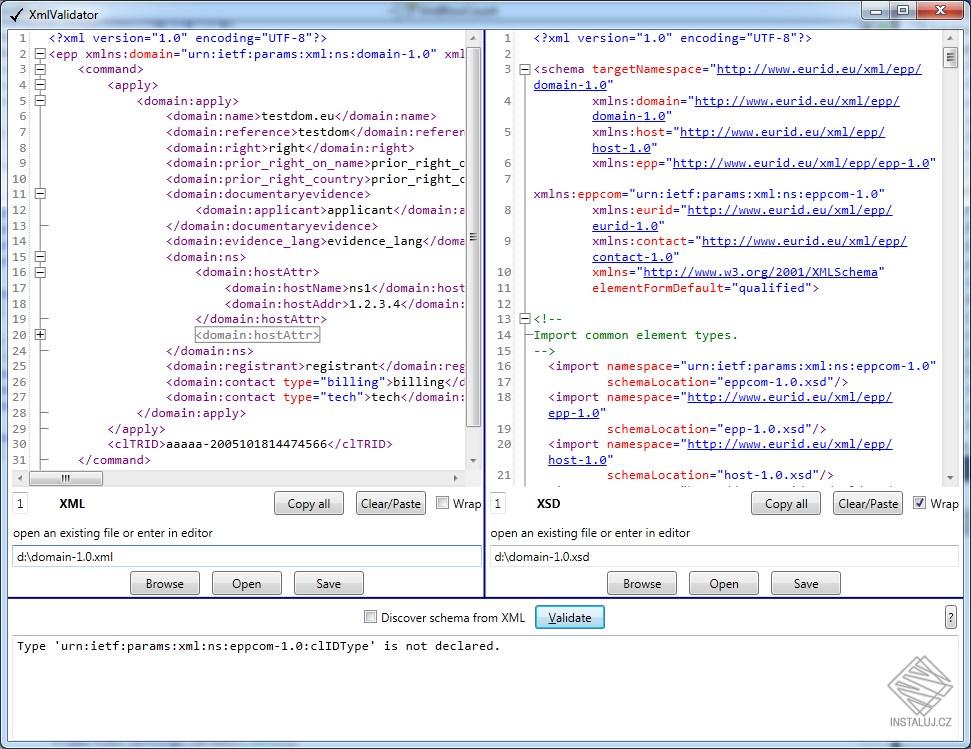
Task: Copy all XML content
Action: (x=308, y=503)
